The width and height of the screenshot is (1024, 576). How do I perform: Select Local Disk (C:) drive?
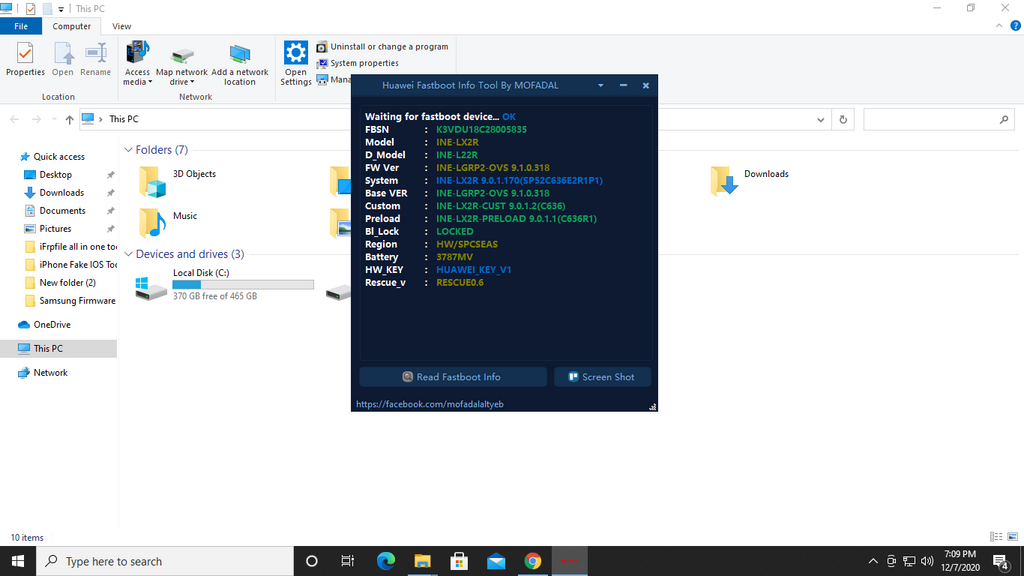pos(224,285)
